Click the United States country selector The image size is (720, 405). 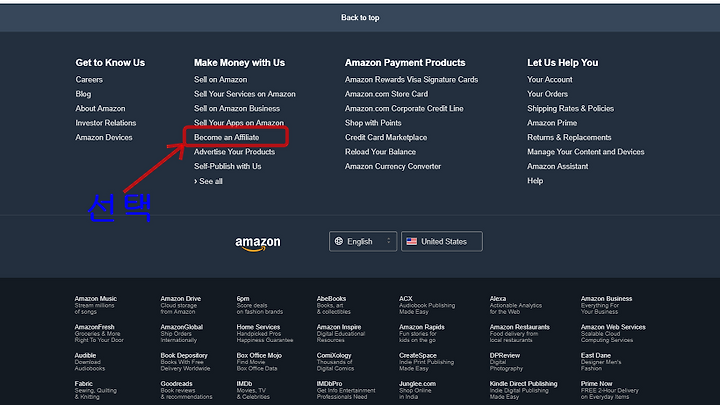coord(442,241)
